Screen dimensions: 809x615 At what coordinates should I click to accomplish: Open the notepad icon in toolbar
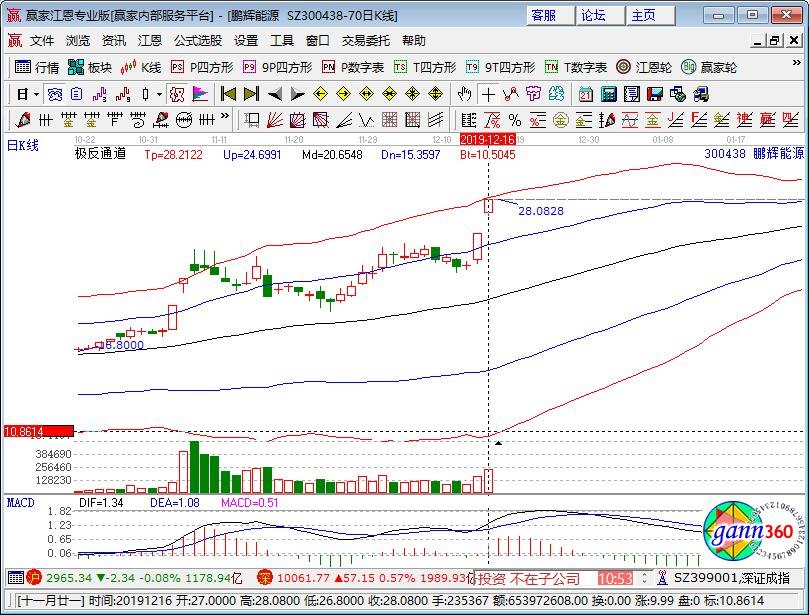(632, 94)
